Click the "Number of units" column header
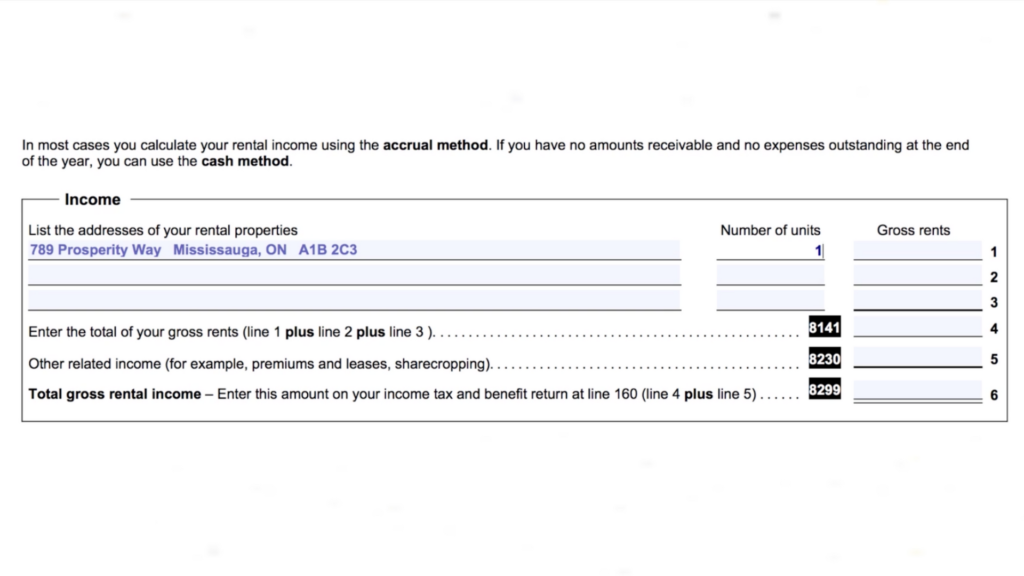Screen dimensions: 1024x576 [x=770, y=230]
